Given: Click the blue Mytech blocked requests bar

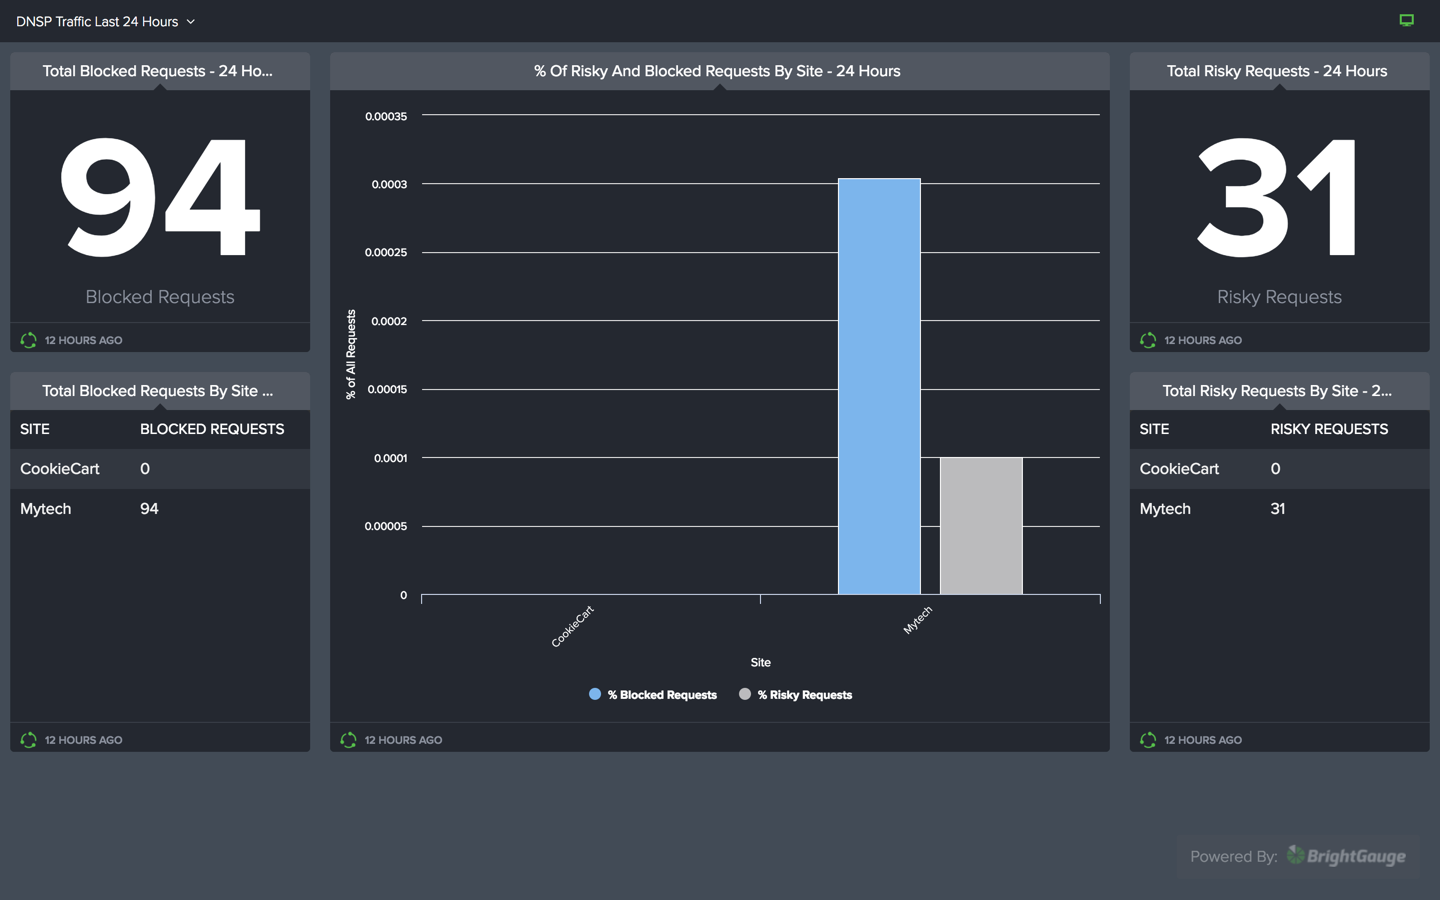Looking at the screenshot, I should coord(879,386).
